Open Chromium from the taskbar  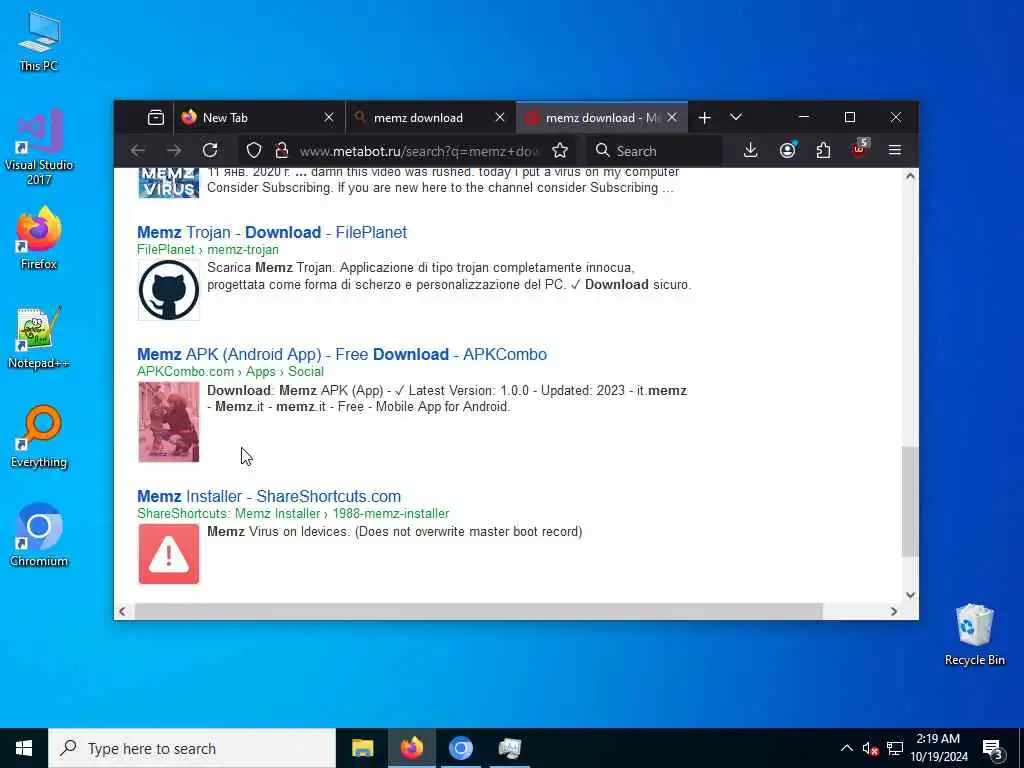click(460, 748)
